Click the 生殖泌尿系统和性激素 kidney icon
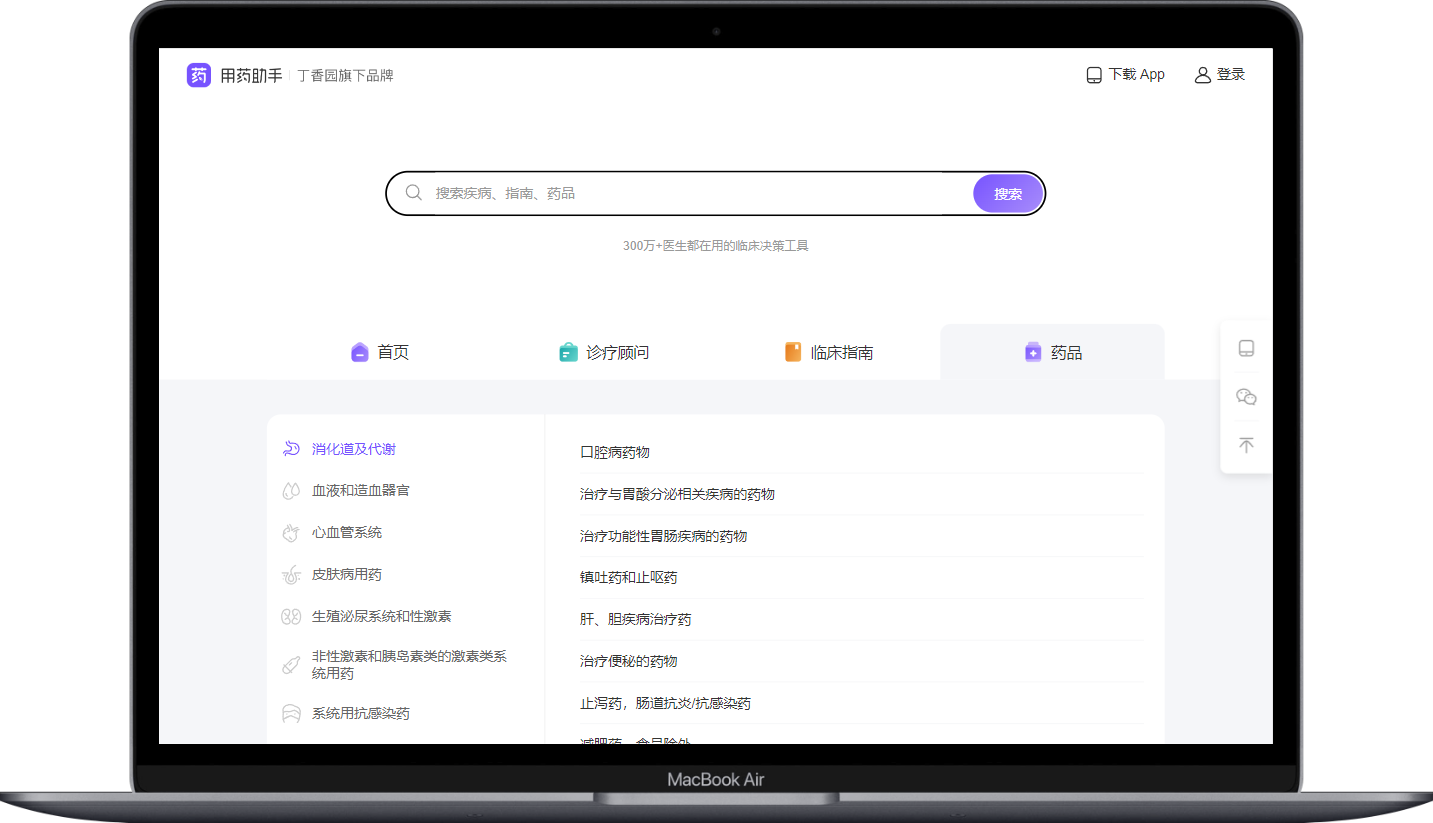This screenshot has width=1433, height=823. (291, 617)
